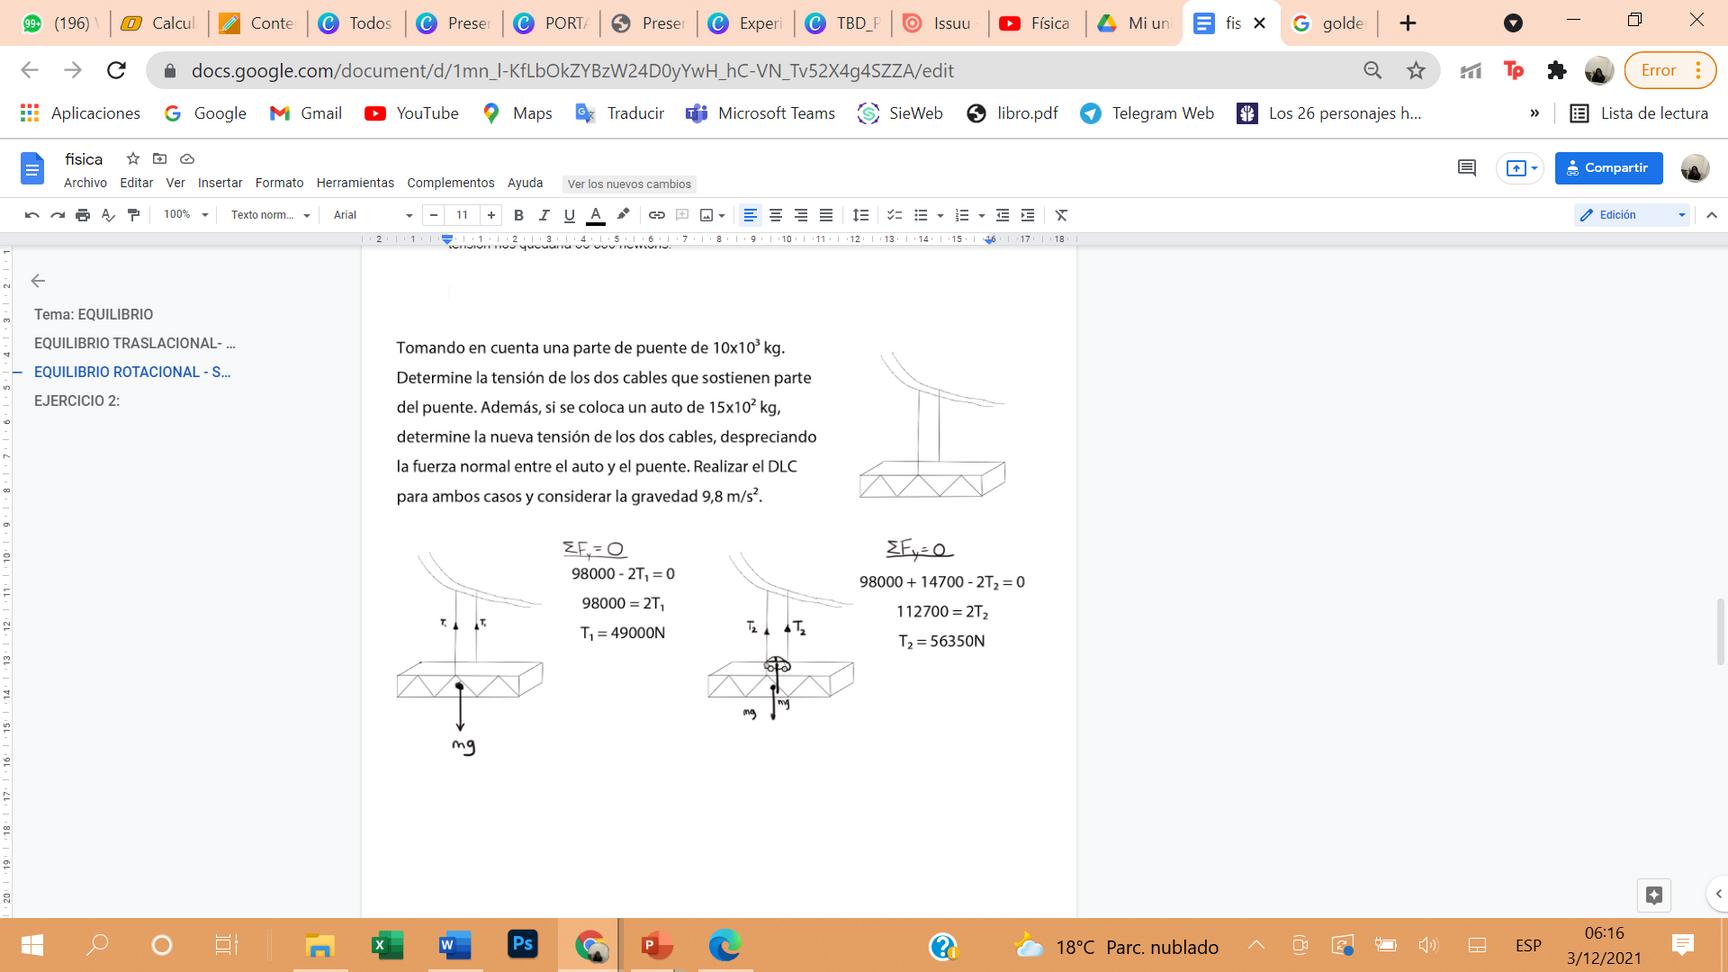The width and height of the screenshot is (1728, 972).
Task: Set right text alignment
Action: coord(801,215)
